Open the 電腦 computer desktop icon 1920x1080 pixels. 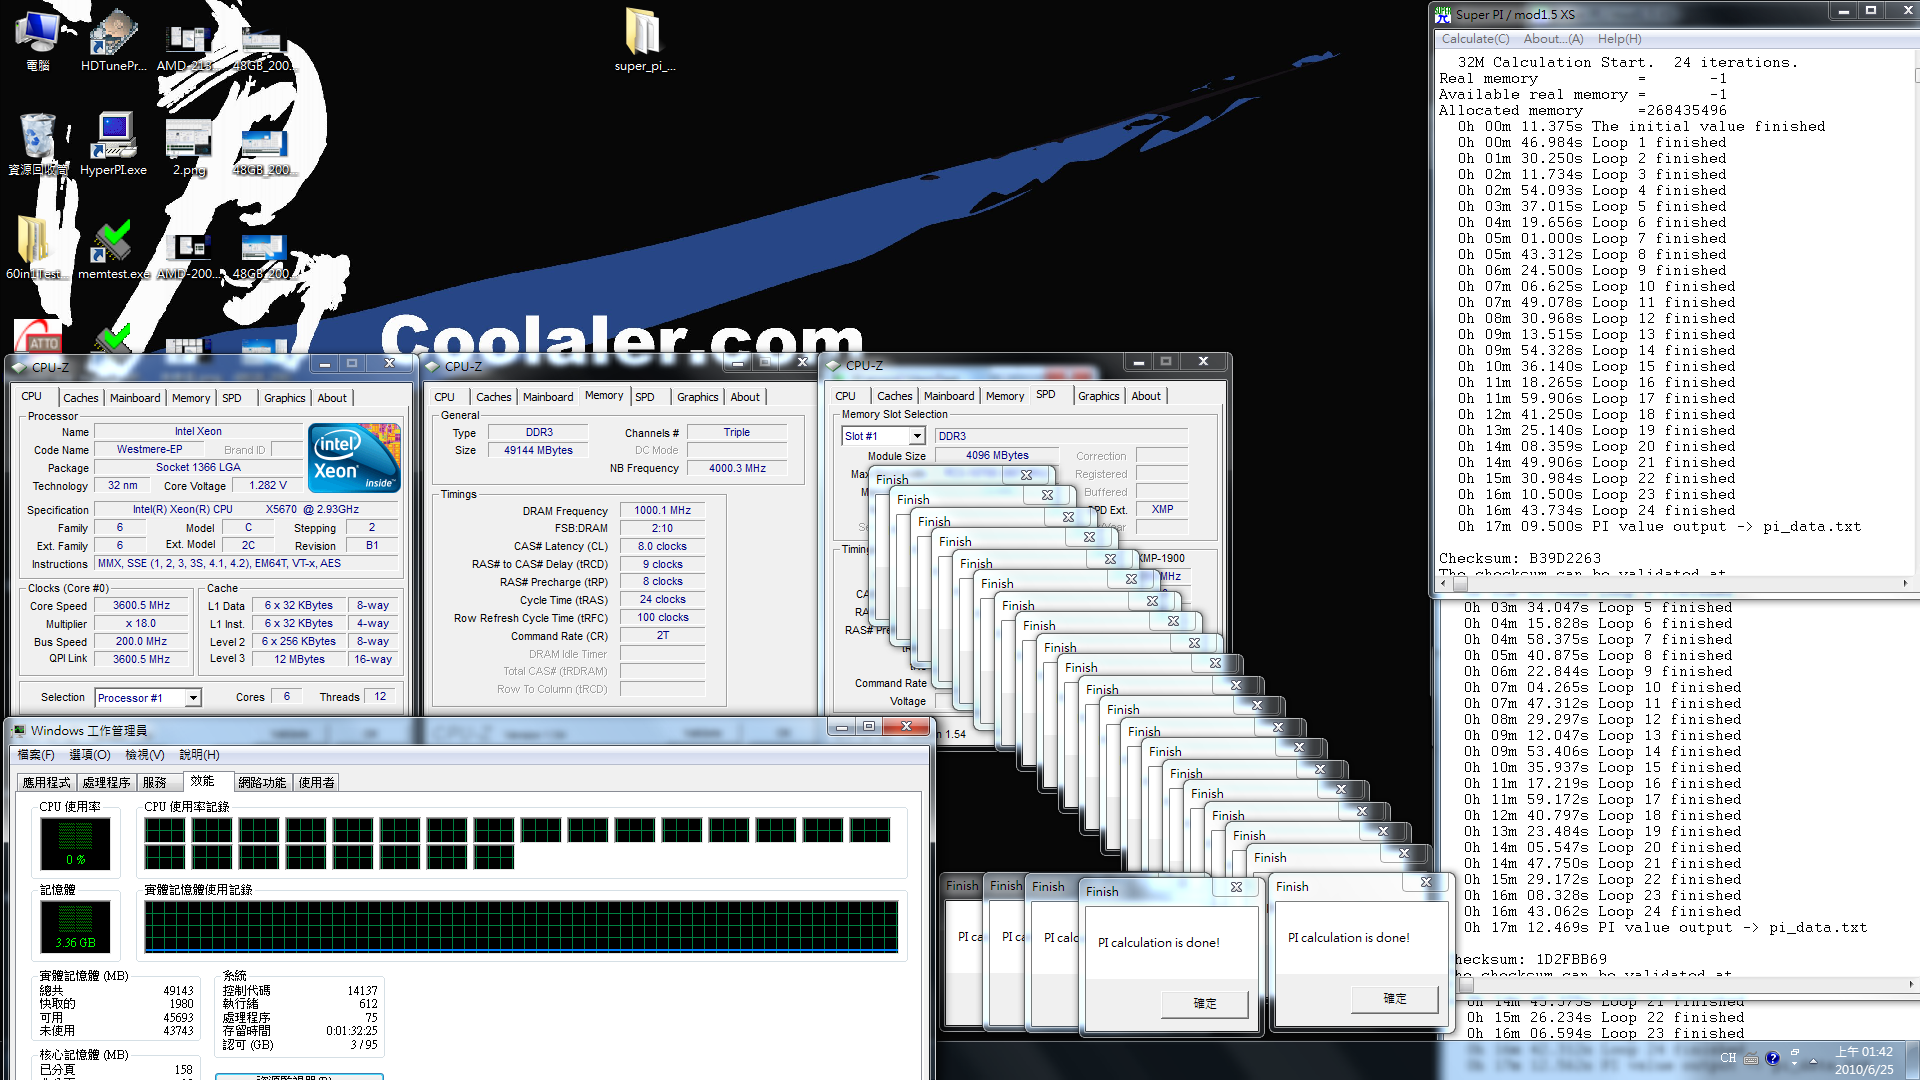pyautogui.click(x=38, y=40)
